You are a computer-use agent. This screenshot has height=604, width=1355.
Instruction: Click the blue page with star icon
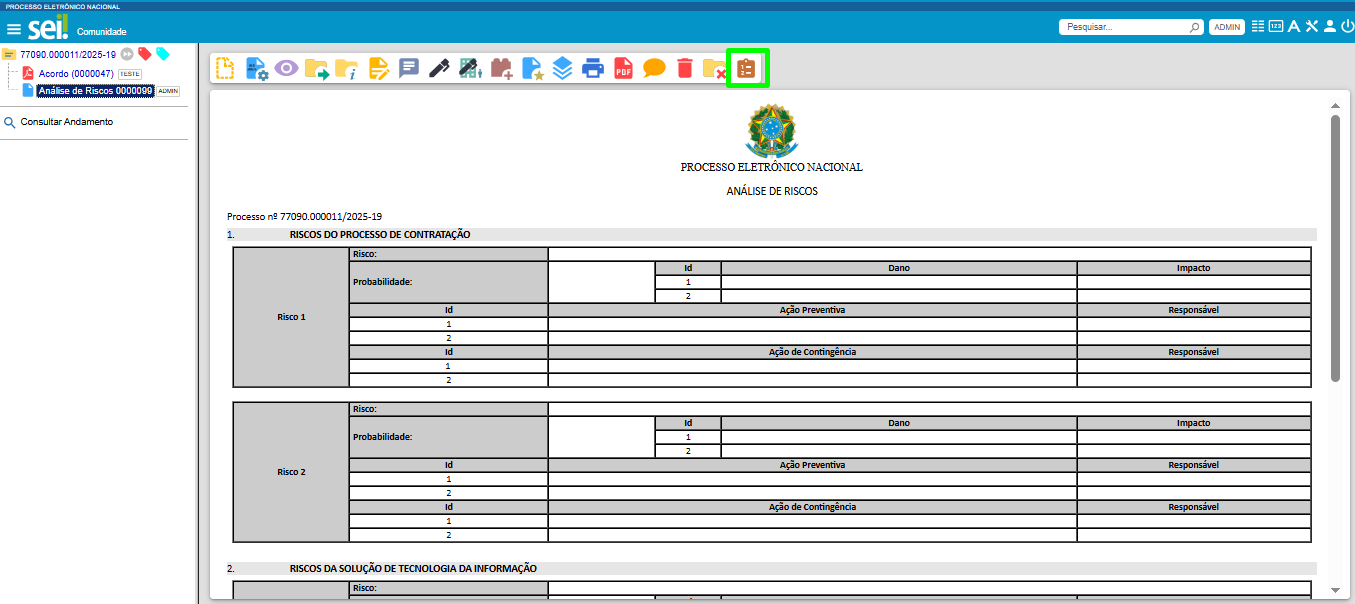[x=532, y=68]
